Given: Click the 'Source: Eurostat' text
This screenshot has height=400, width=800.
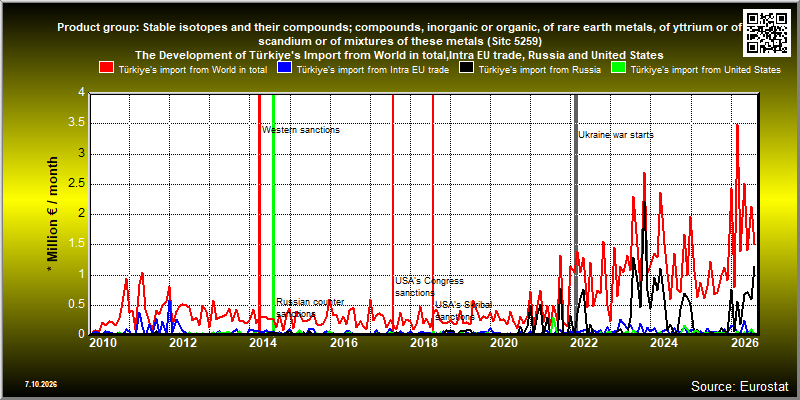Looking at the screenshot, I should click(739, 386).
